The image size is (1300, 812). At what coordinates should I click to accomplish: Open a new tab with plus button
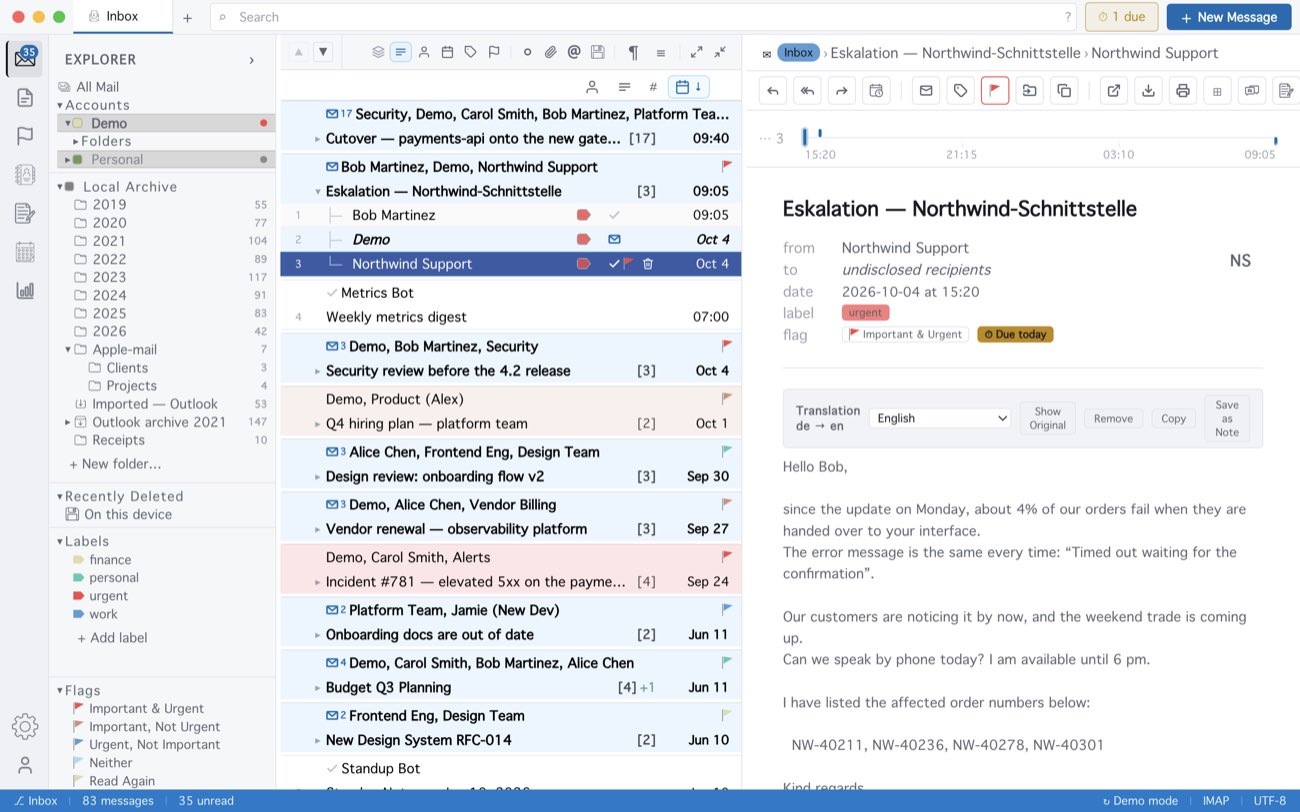tap(187, 18)
